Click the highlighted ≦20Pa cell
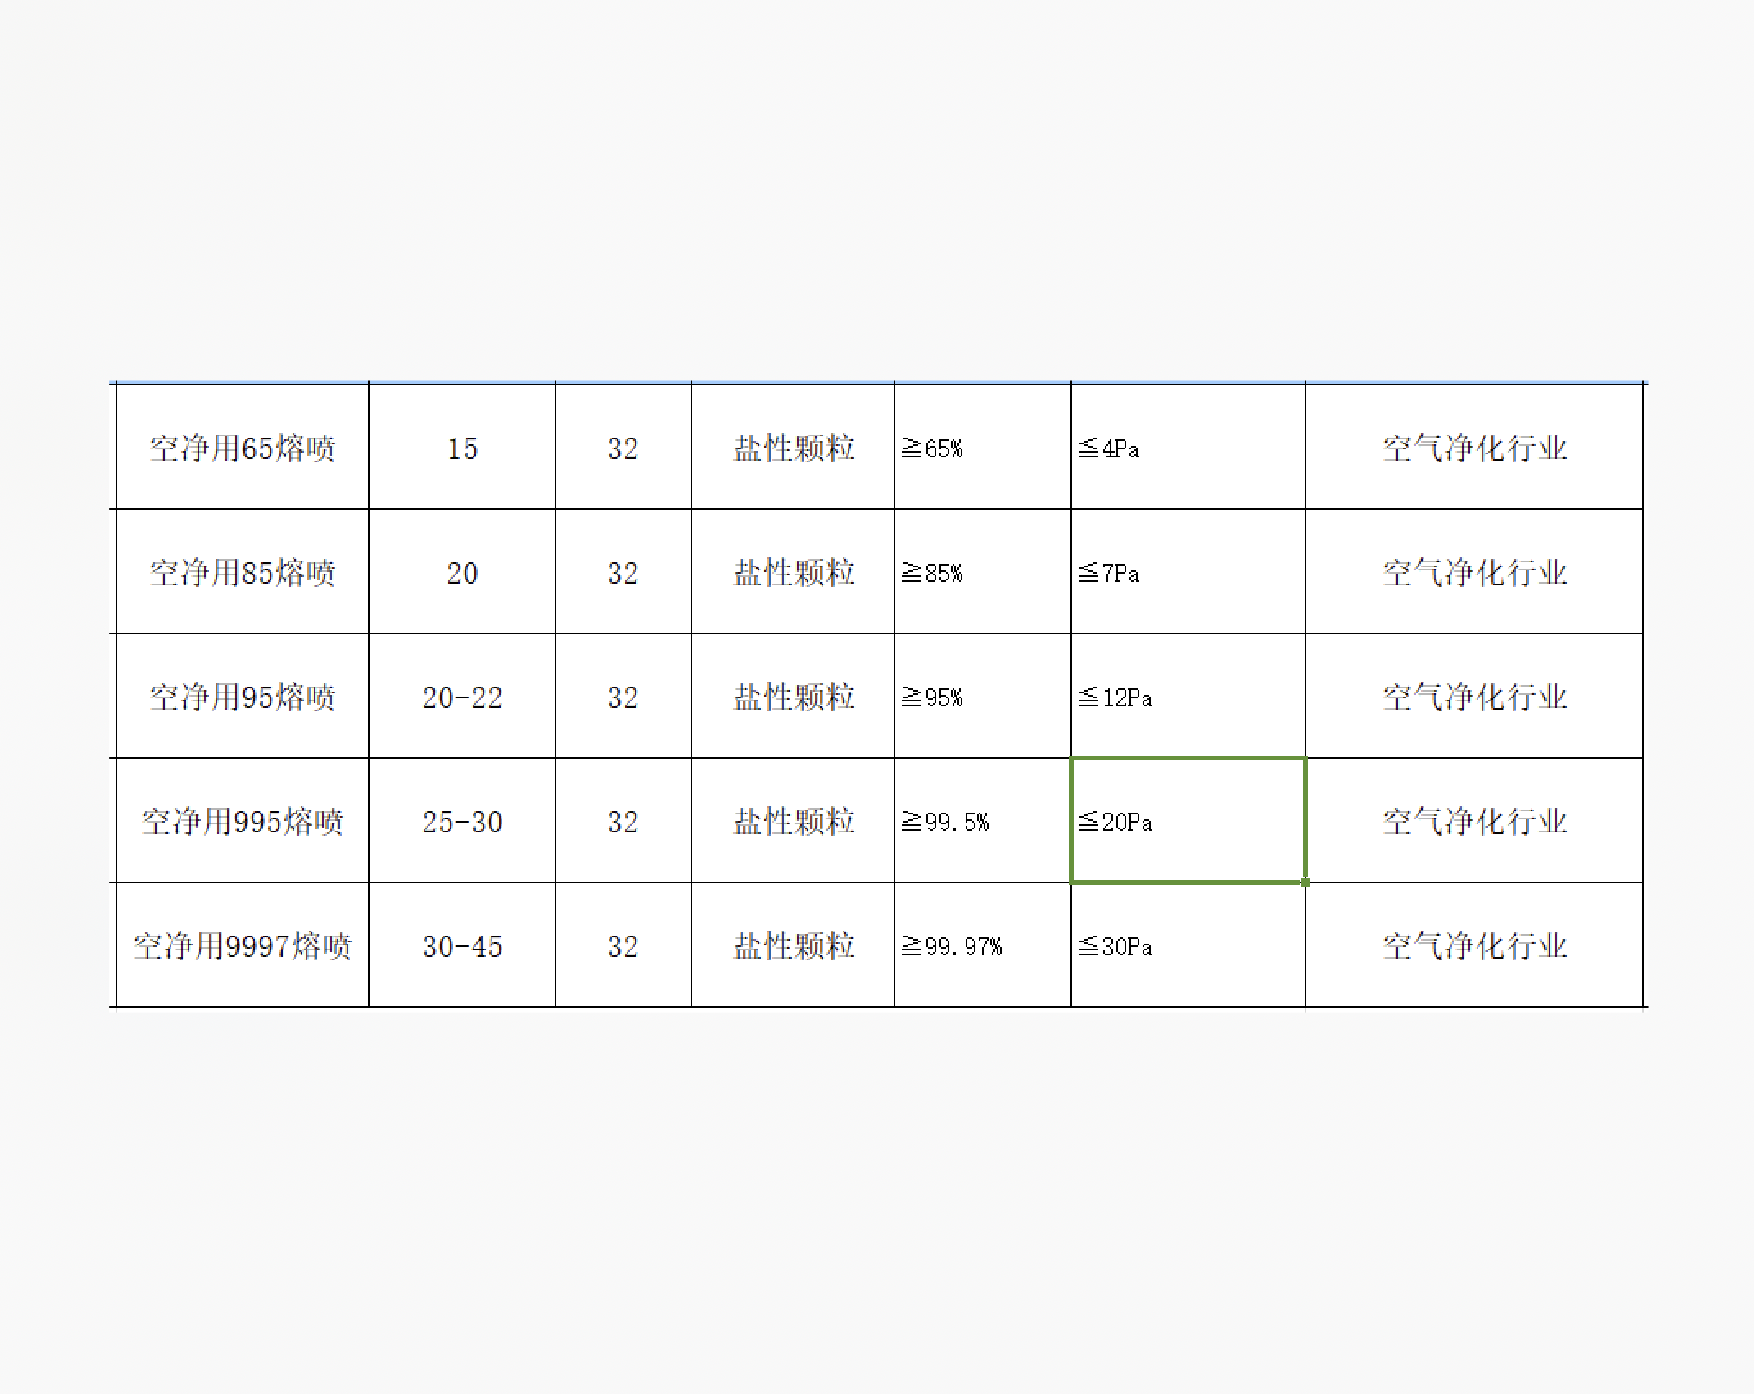 pos(1188,821)
